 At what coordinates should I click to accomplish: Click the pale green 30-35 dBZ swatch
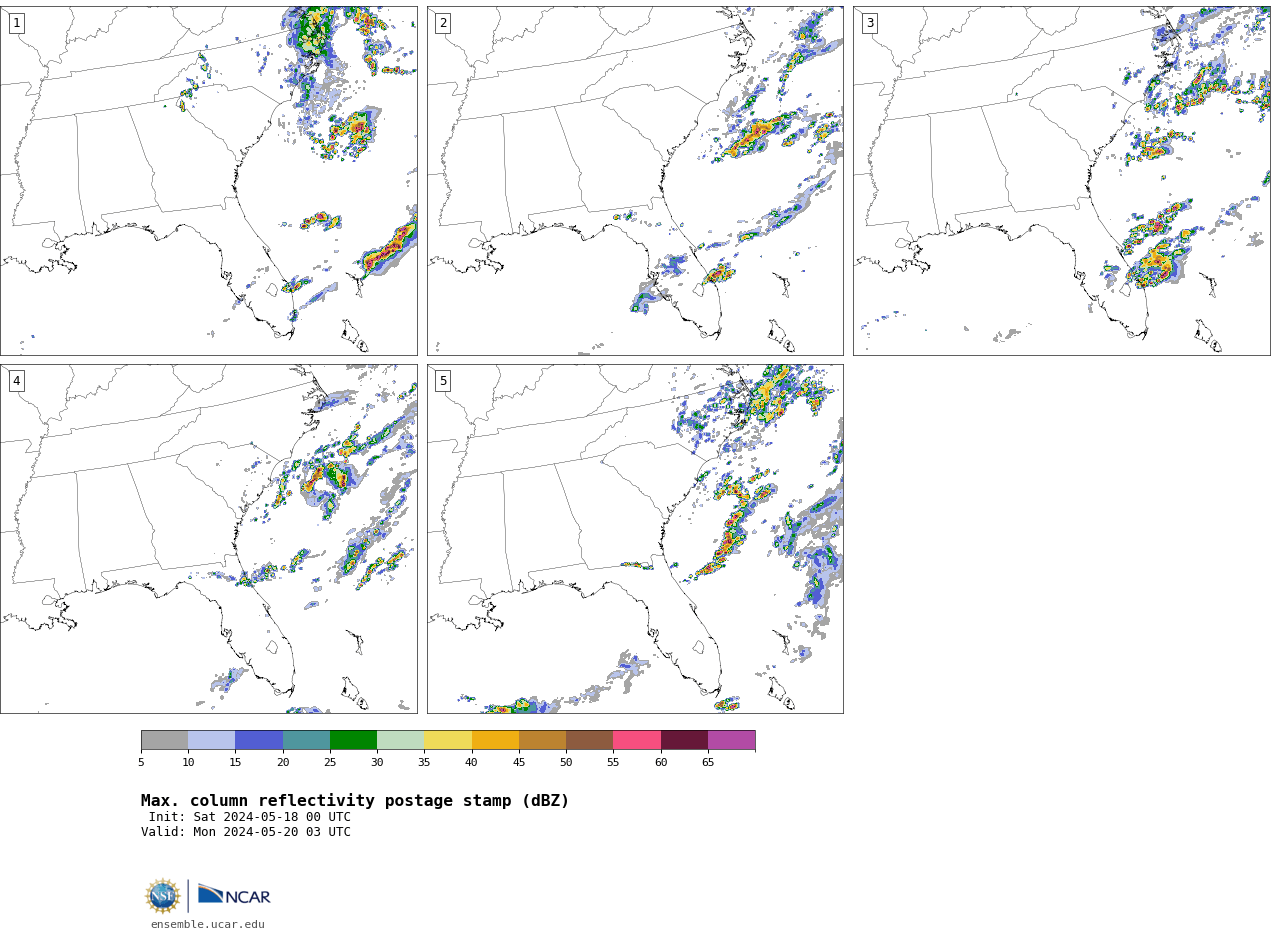[401, 740]
